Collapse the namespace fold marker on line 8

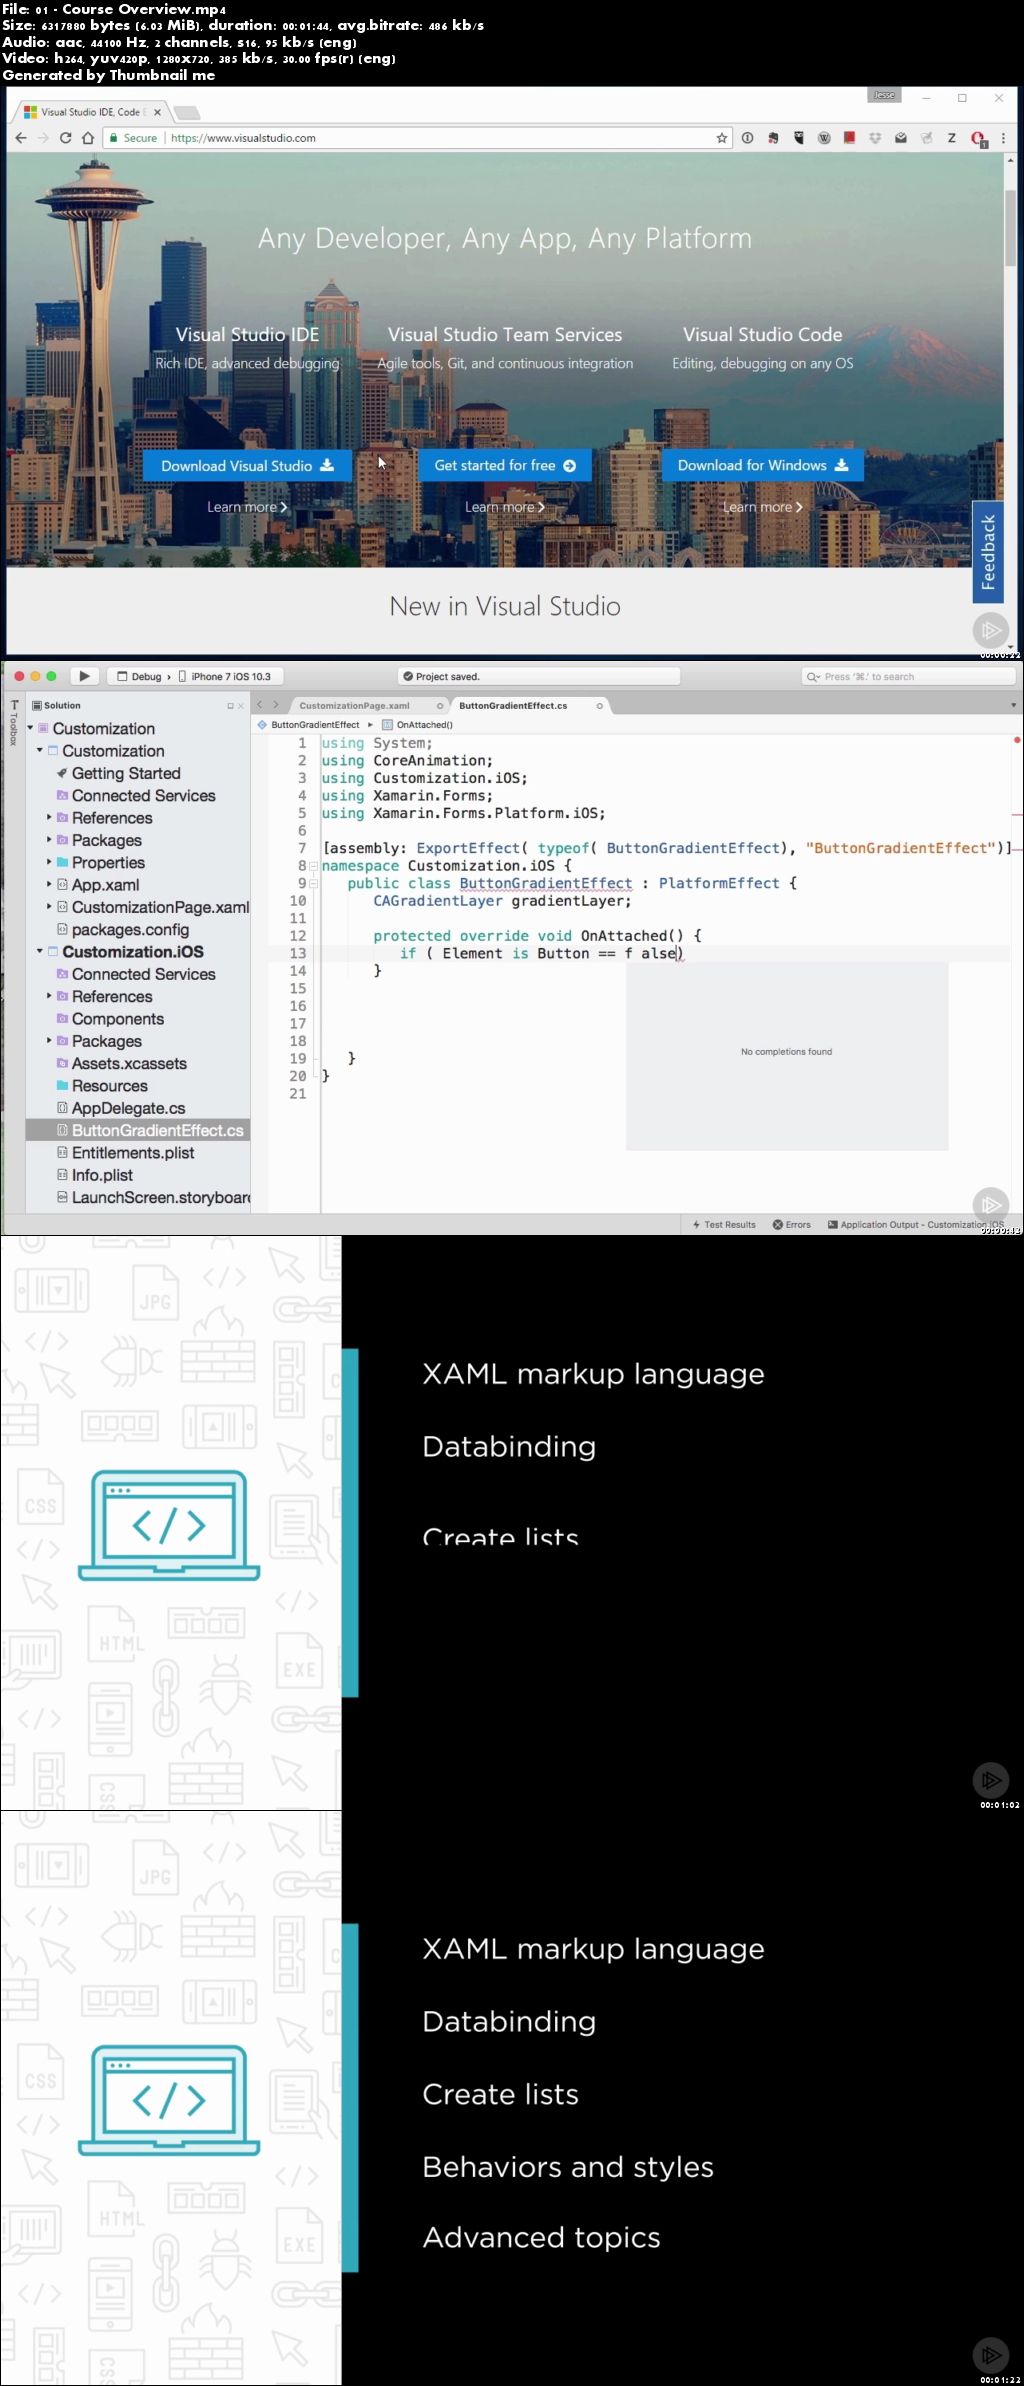(x=313, y=866)
